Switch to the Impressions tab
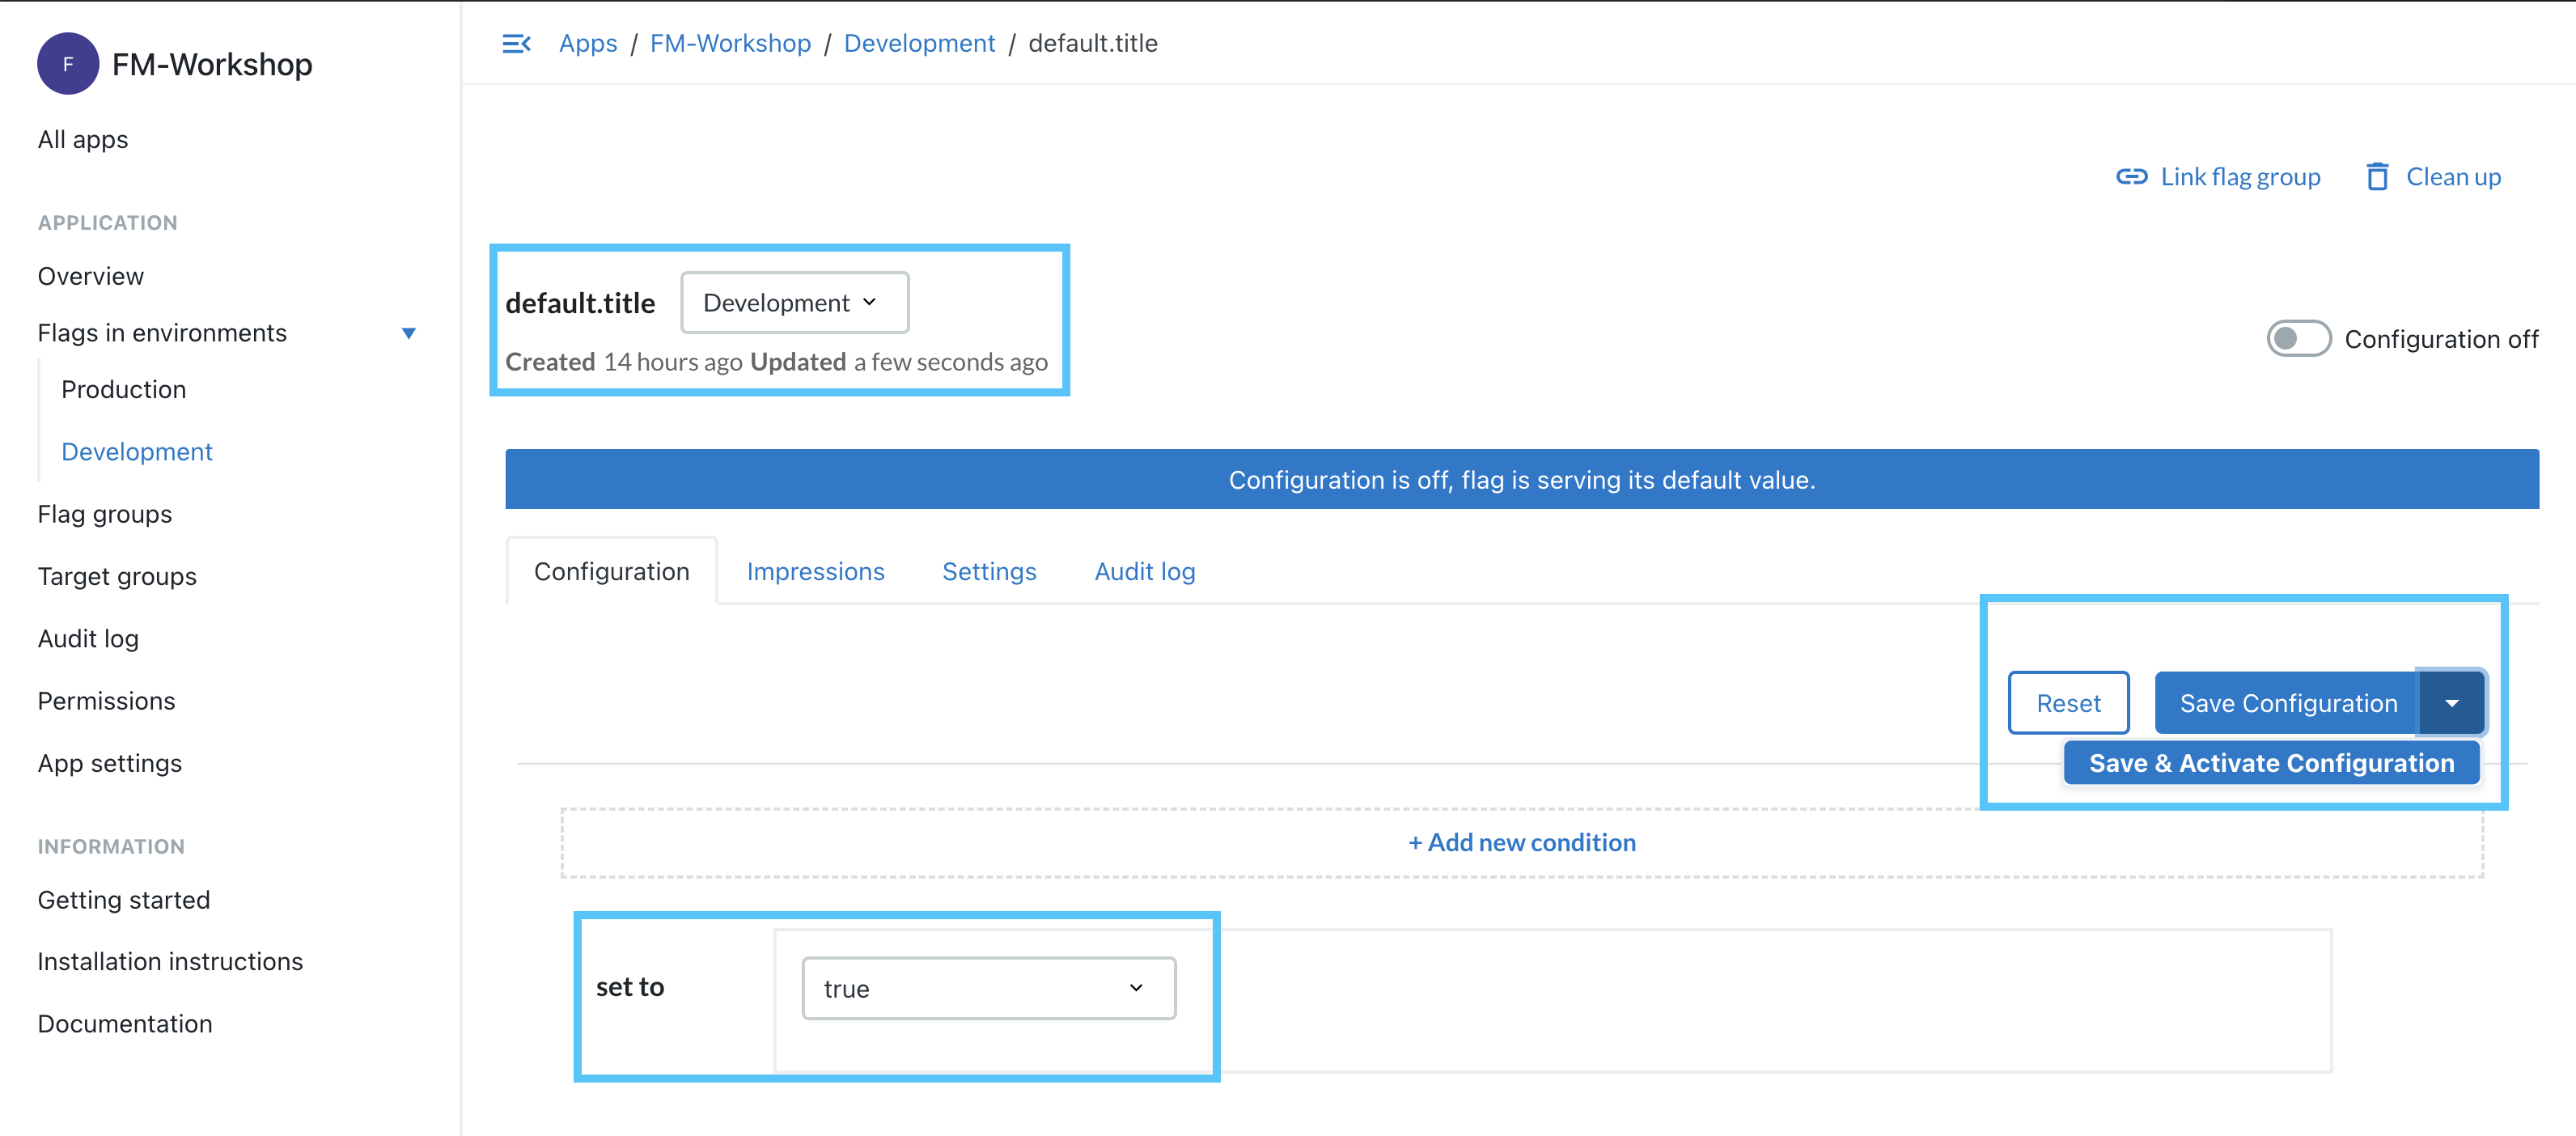This screenshot has height=1136, width=2576. click(815, 571)
